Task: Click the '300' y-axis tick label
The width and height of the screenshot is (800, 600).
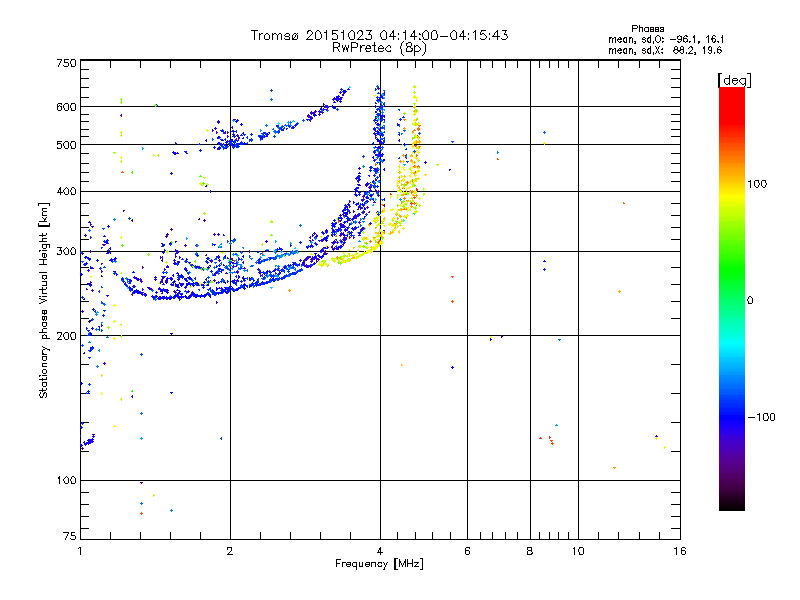Action: 66,252
